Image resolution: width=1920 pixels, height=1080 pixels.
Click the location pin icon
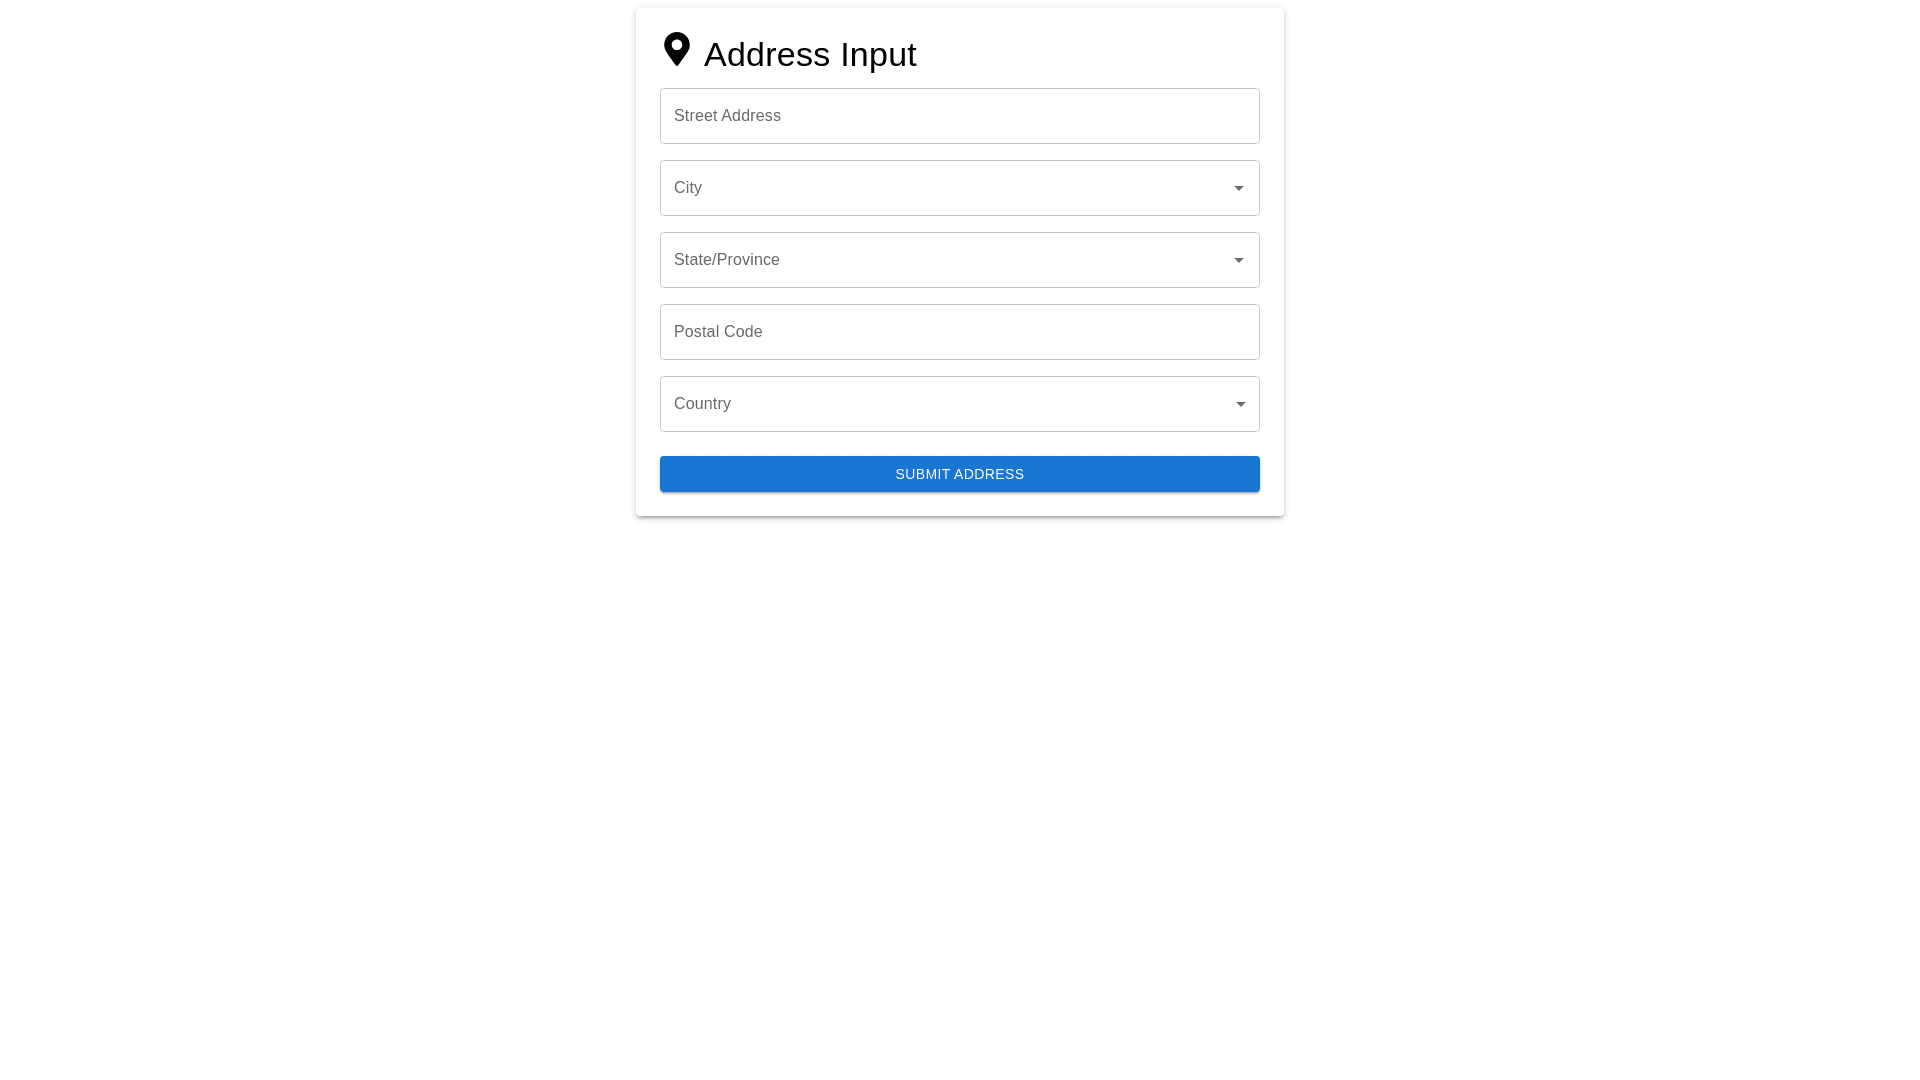point(677,50)
